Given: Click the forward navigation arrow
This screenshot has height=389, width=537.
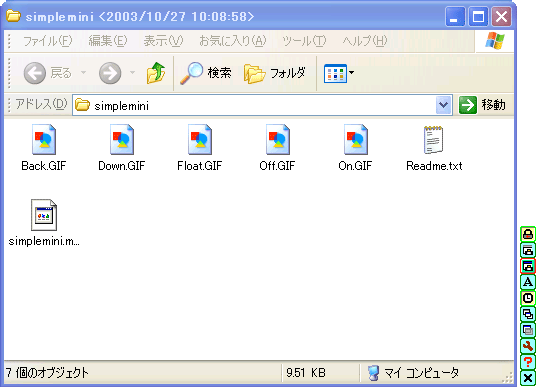Looking at the screenshot, I should click(x=110, y=73).
